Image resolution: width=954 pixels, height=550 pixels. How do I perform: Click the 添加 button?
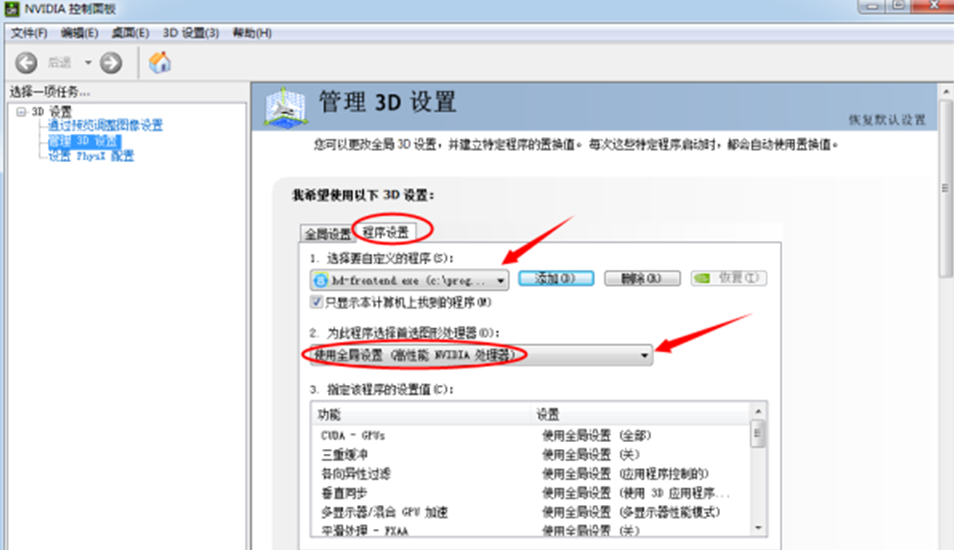(555, 279)
